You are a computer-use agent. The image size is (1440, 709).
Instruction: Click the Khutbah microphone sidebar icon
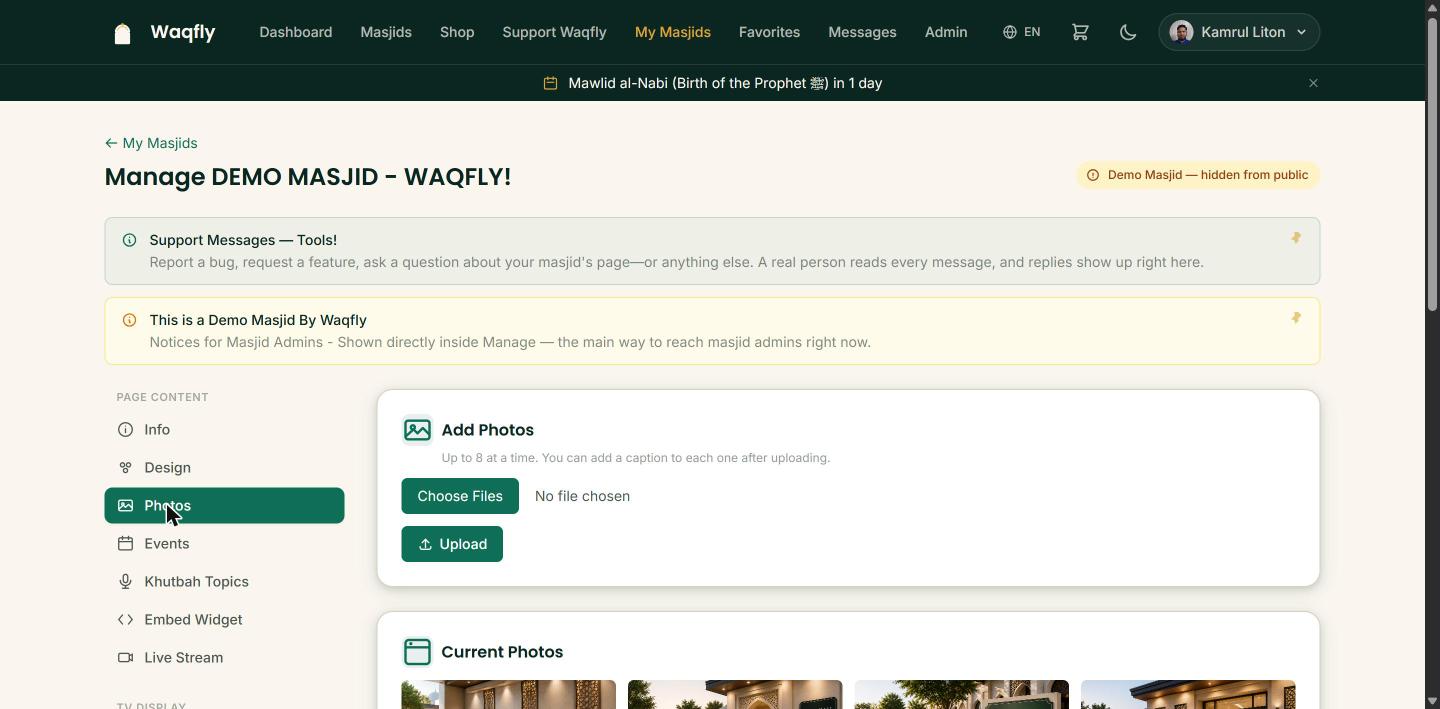click(125, 581)
